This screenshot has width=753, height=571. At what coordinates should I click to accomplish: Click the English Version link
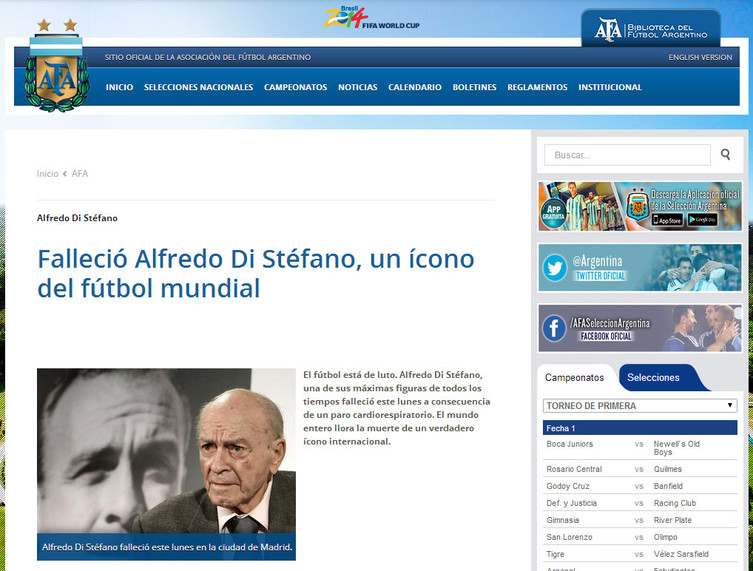[x=700, y=57]
